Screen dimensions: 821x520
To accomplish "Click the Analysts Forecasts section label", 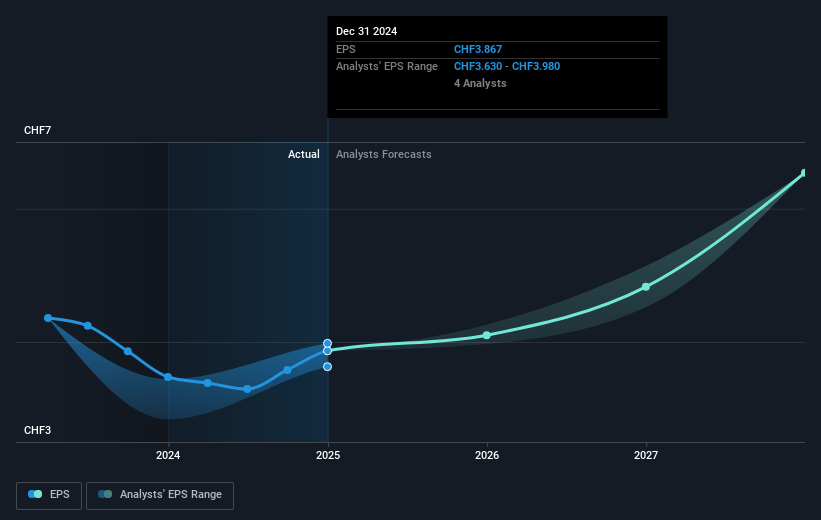I will (384, 154).
